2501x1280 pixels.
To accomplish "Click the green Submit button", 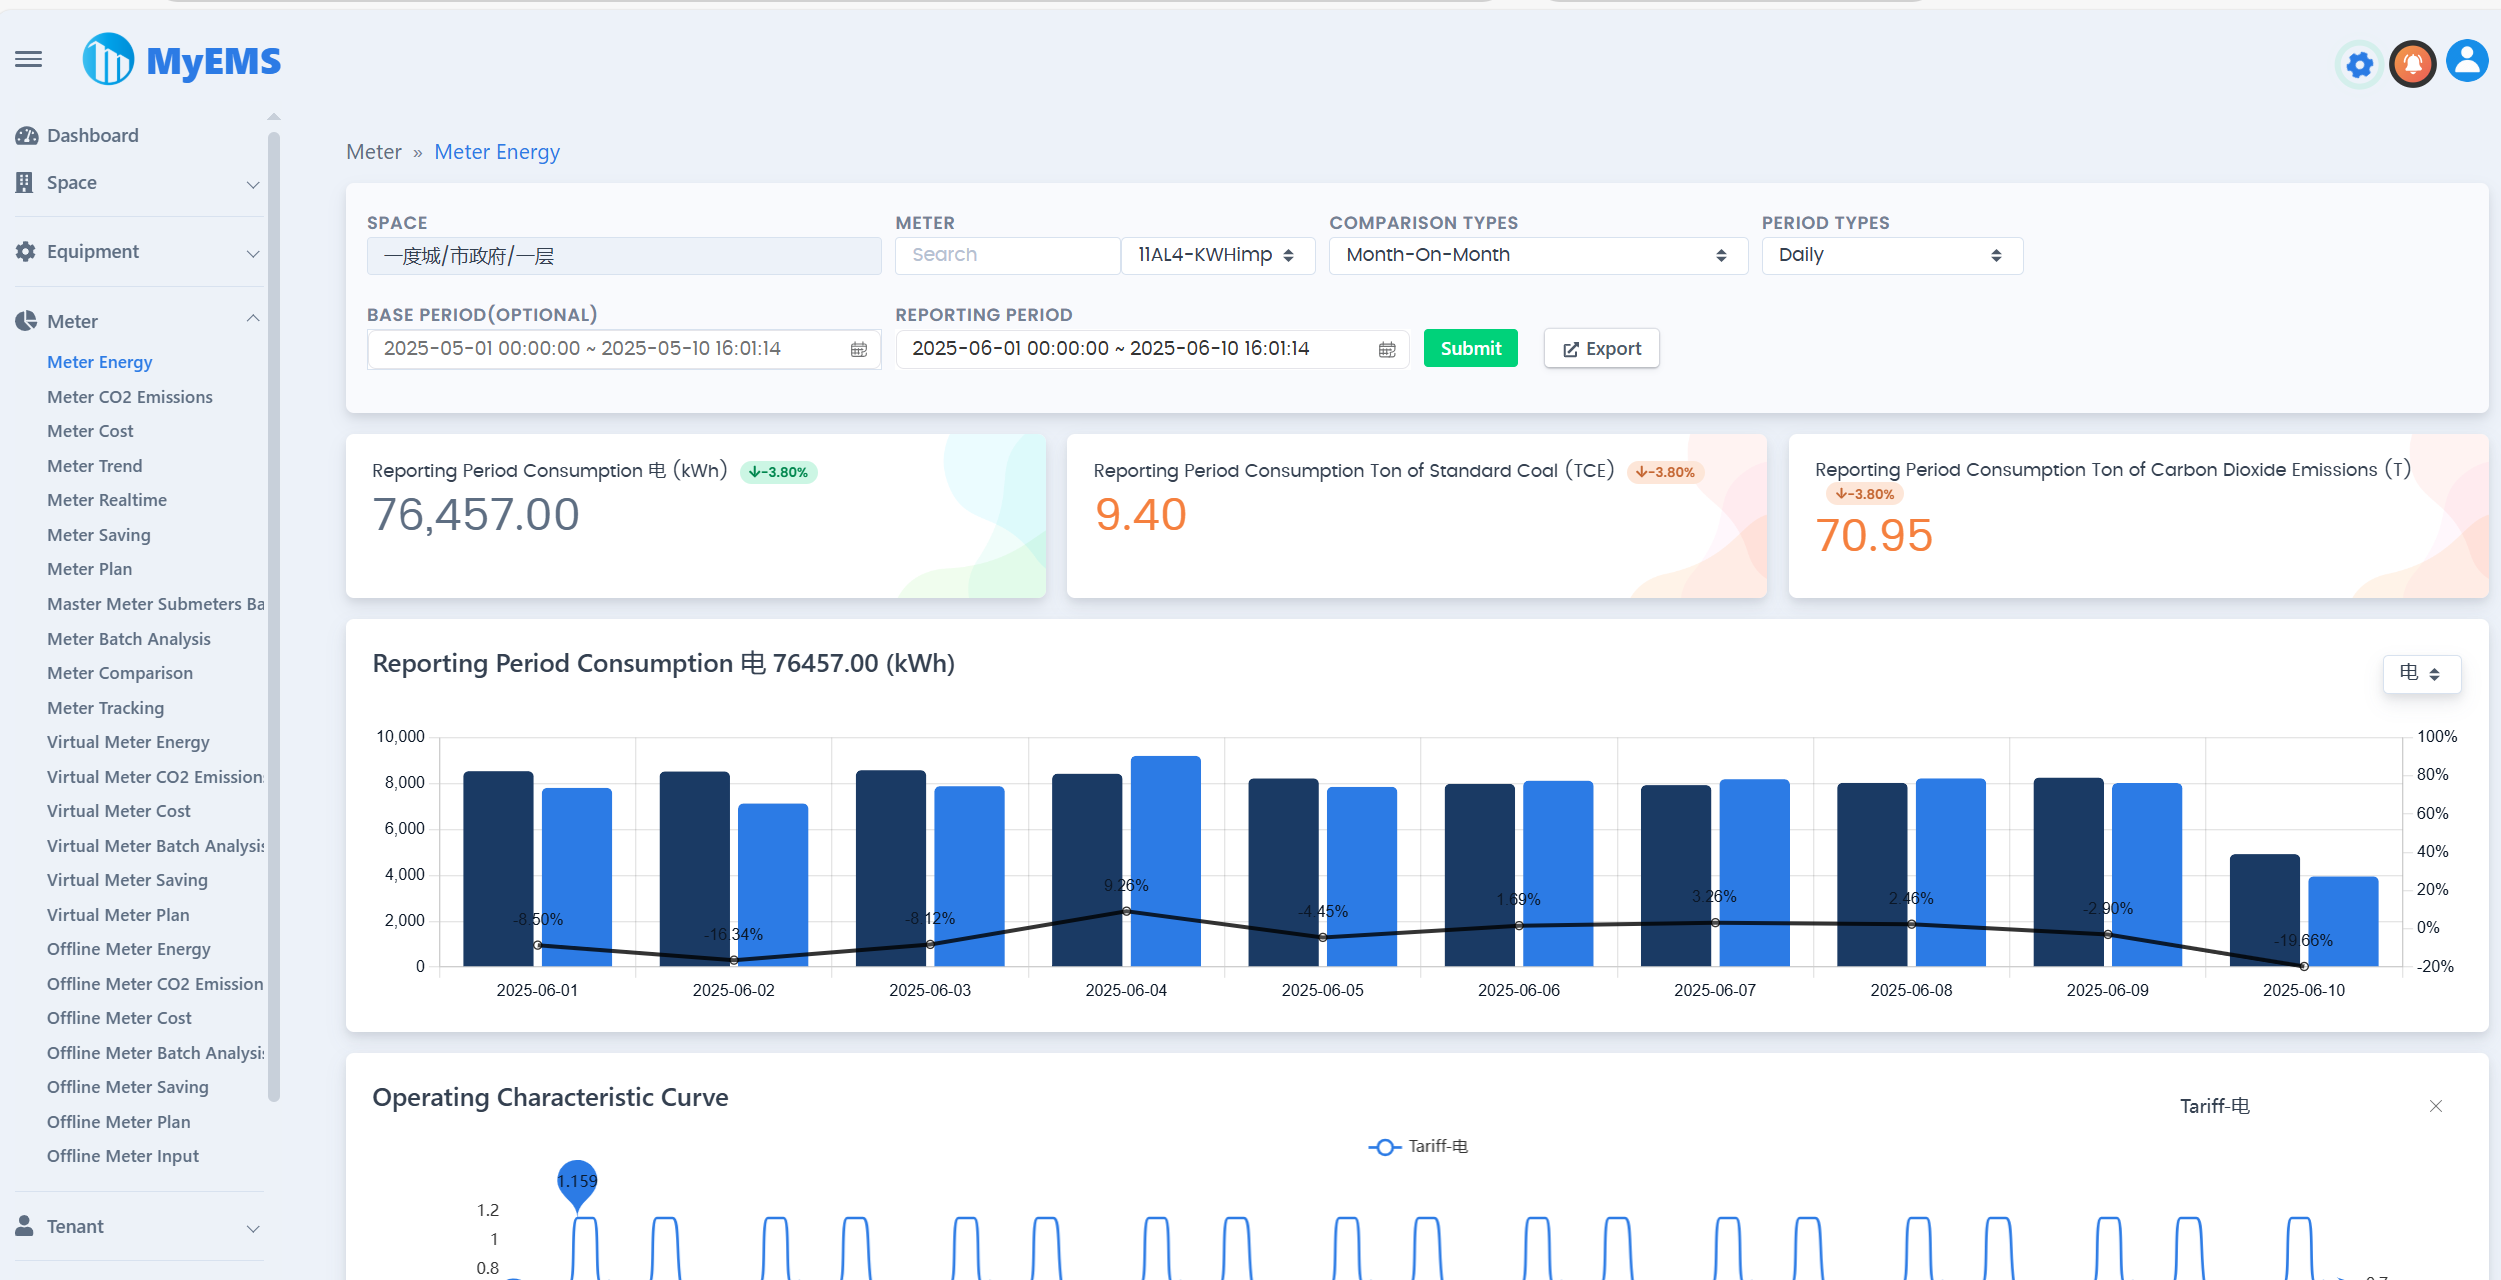I will point(1470,348).
